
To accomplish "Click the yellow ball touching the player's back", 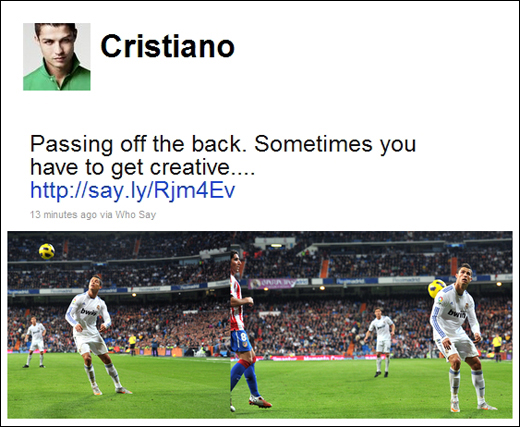I will pyautogui.click(x=436, y=289).
